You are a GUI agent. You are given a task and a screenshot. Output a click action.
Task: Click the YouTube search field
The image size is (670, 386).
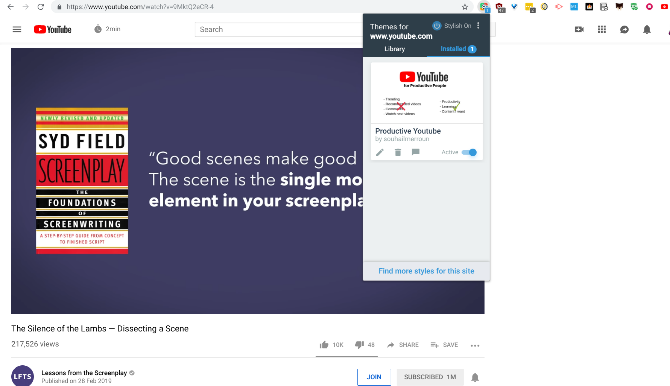(279, 29)
